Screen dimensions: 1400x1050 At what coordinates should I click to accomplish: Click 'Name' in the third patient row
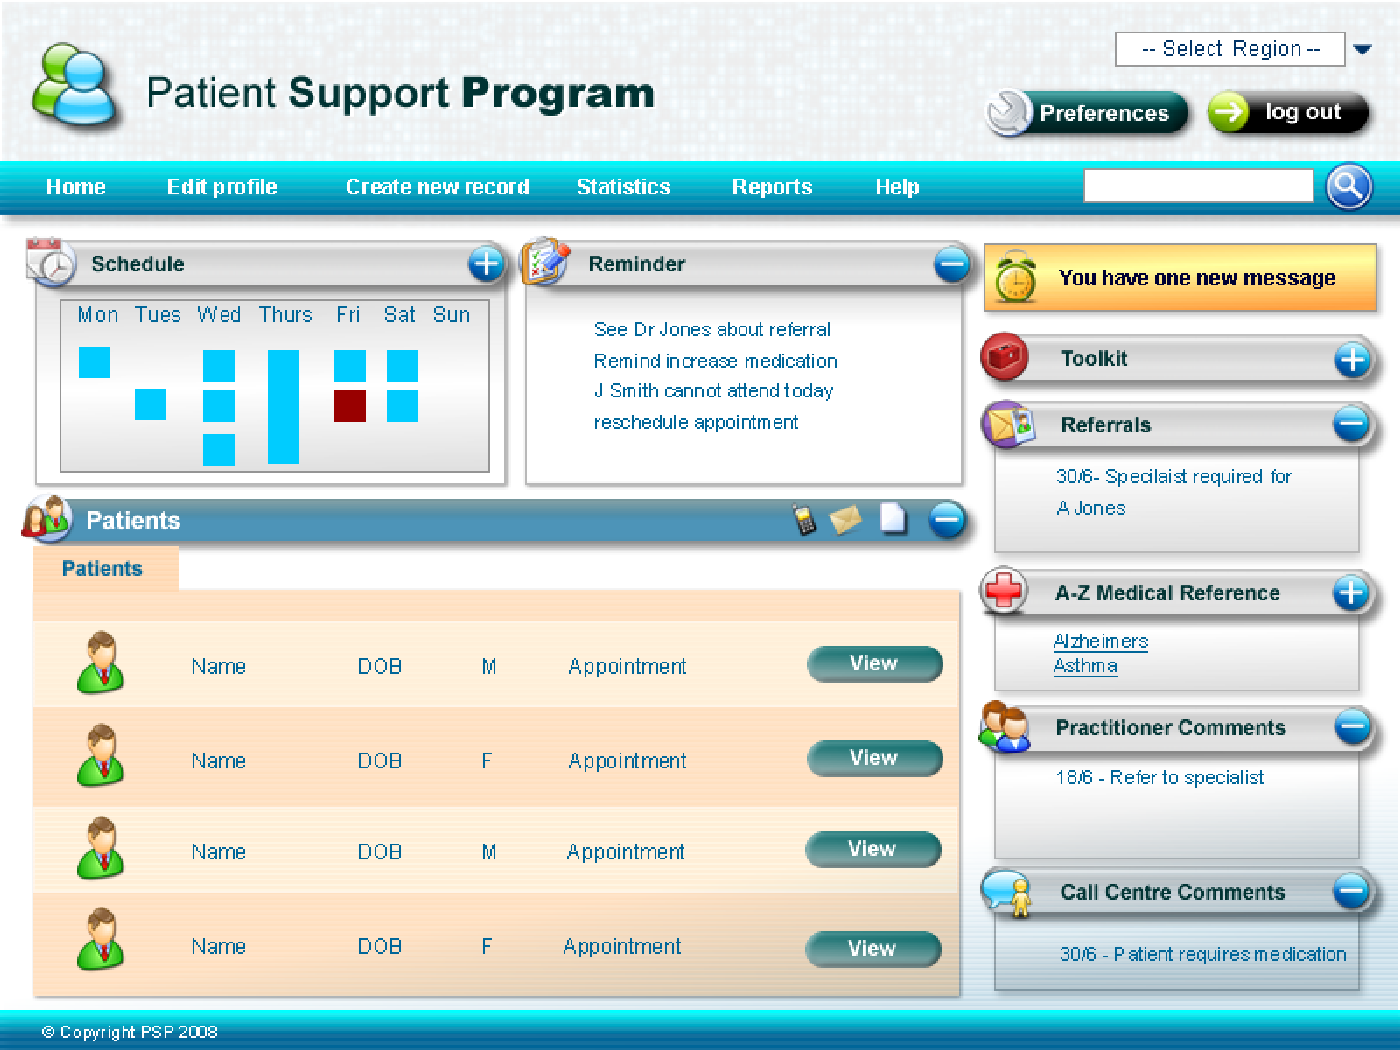coord(219,852)
